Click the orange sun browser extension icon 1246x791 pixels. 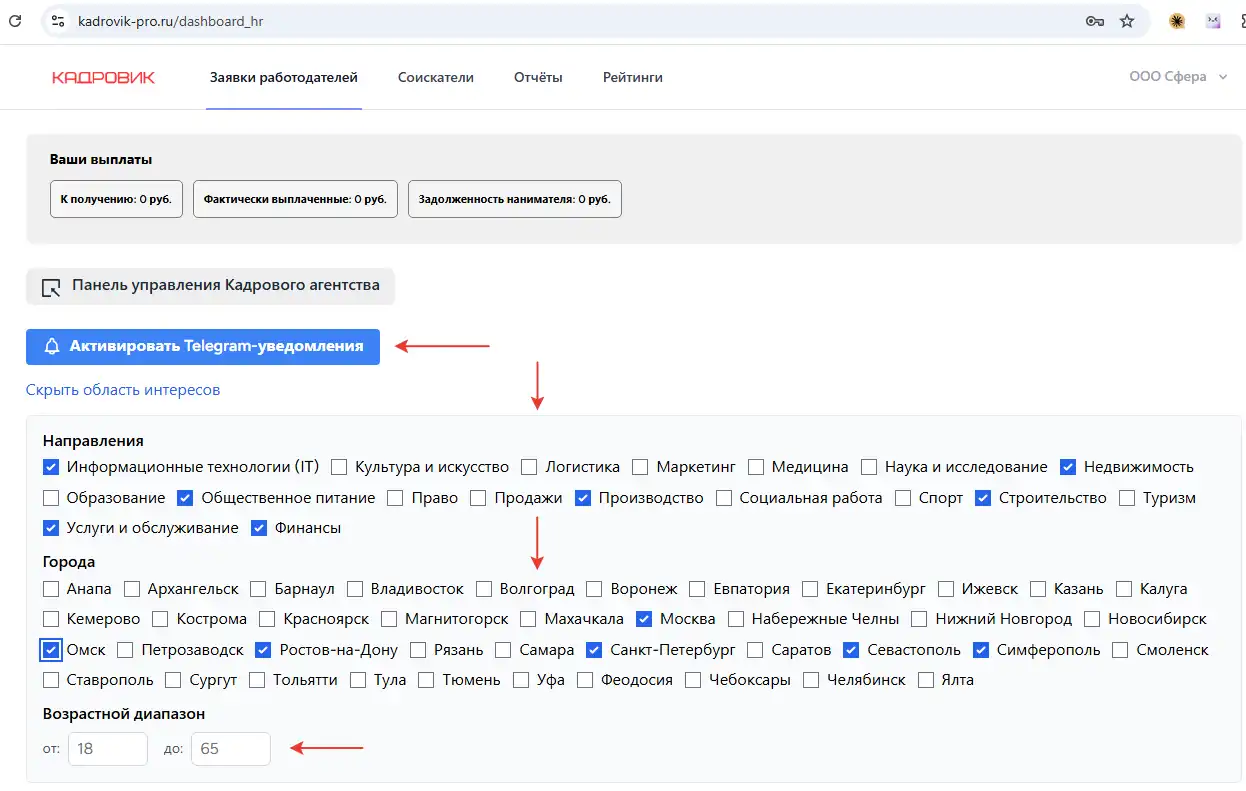click(1177, 21)
